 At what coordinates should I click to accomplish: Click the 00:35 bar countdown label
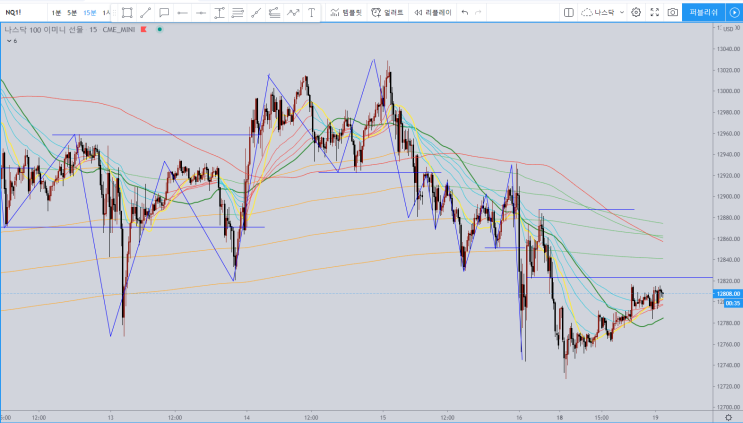pyautogui.click(x=733, y=303)
